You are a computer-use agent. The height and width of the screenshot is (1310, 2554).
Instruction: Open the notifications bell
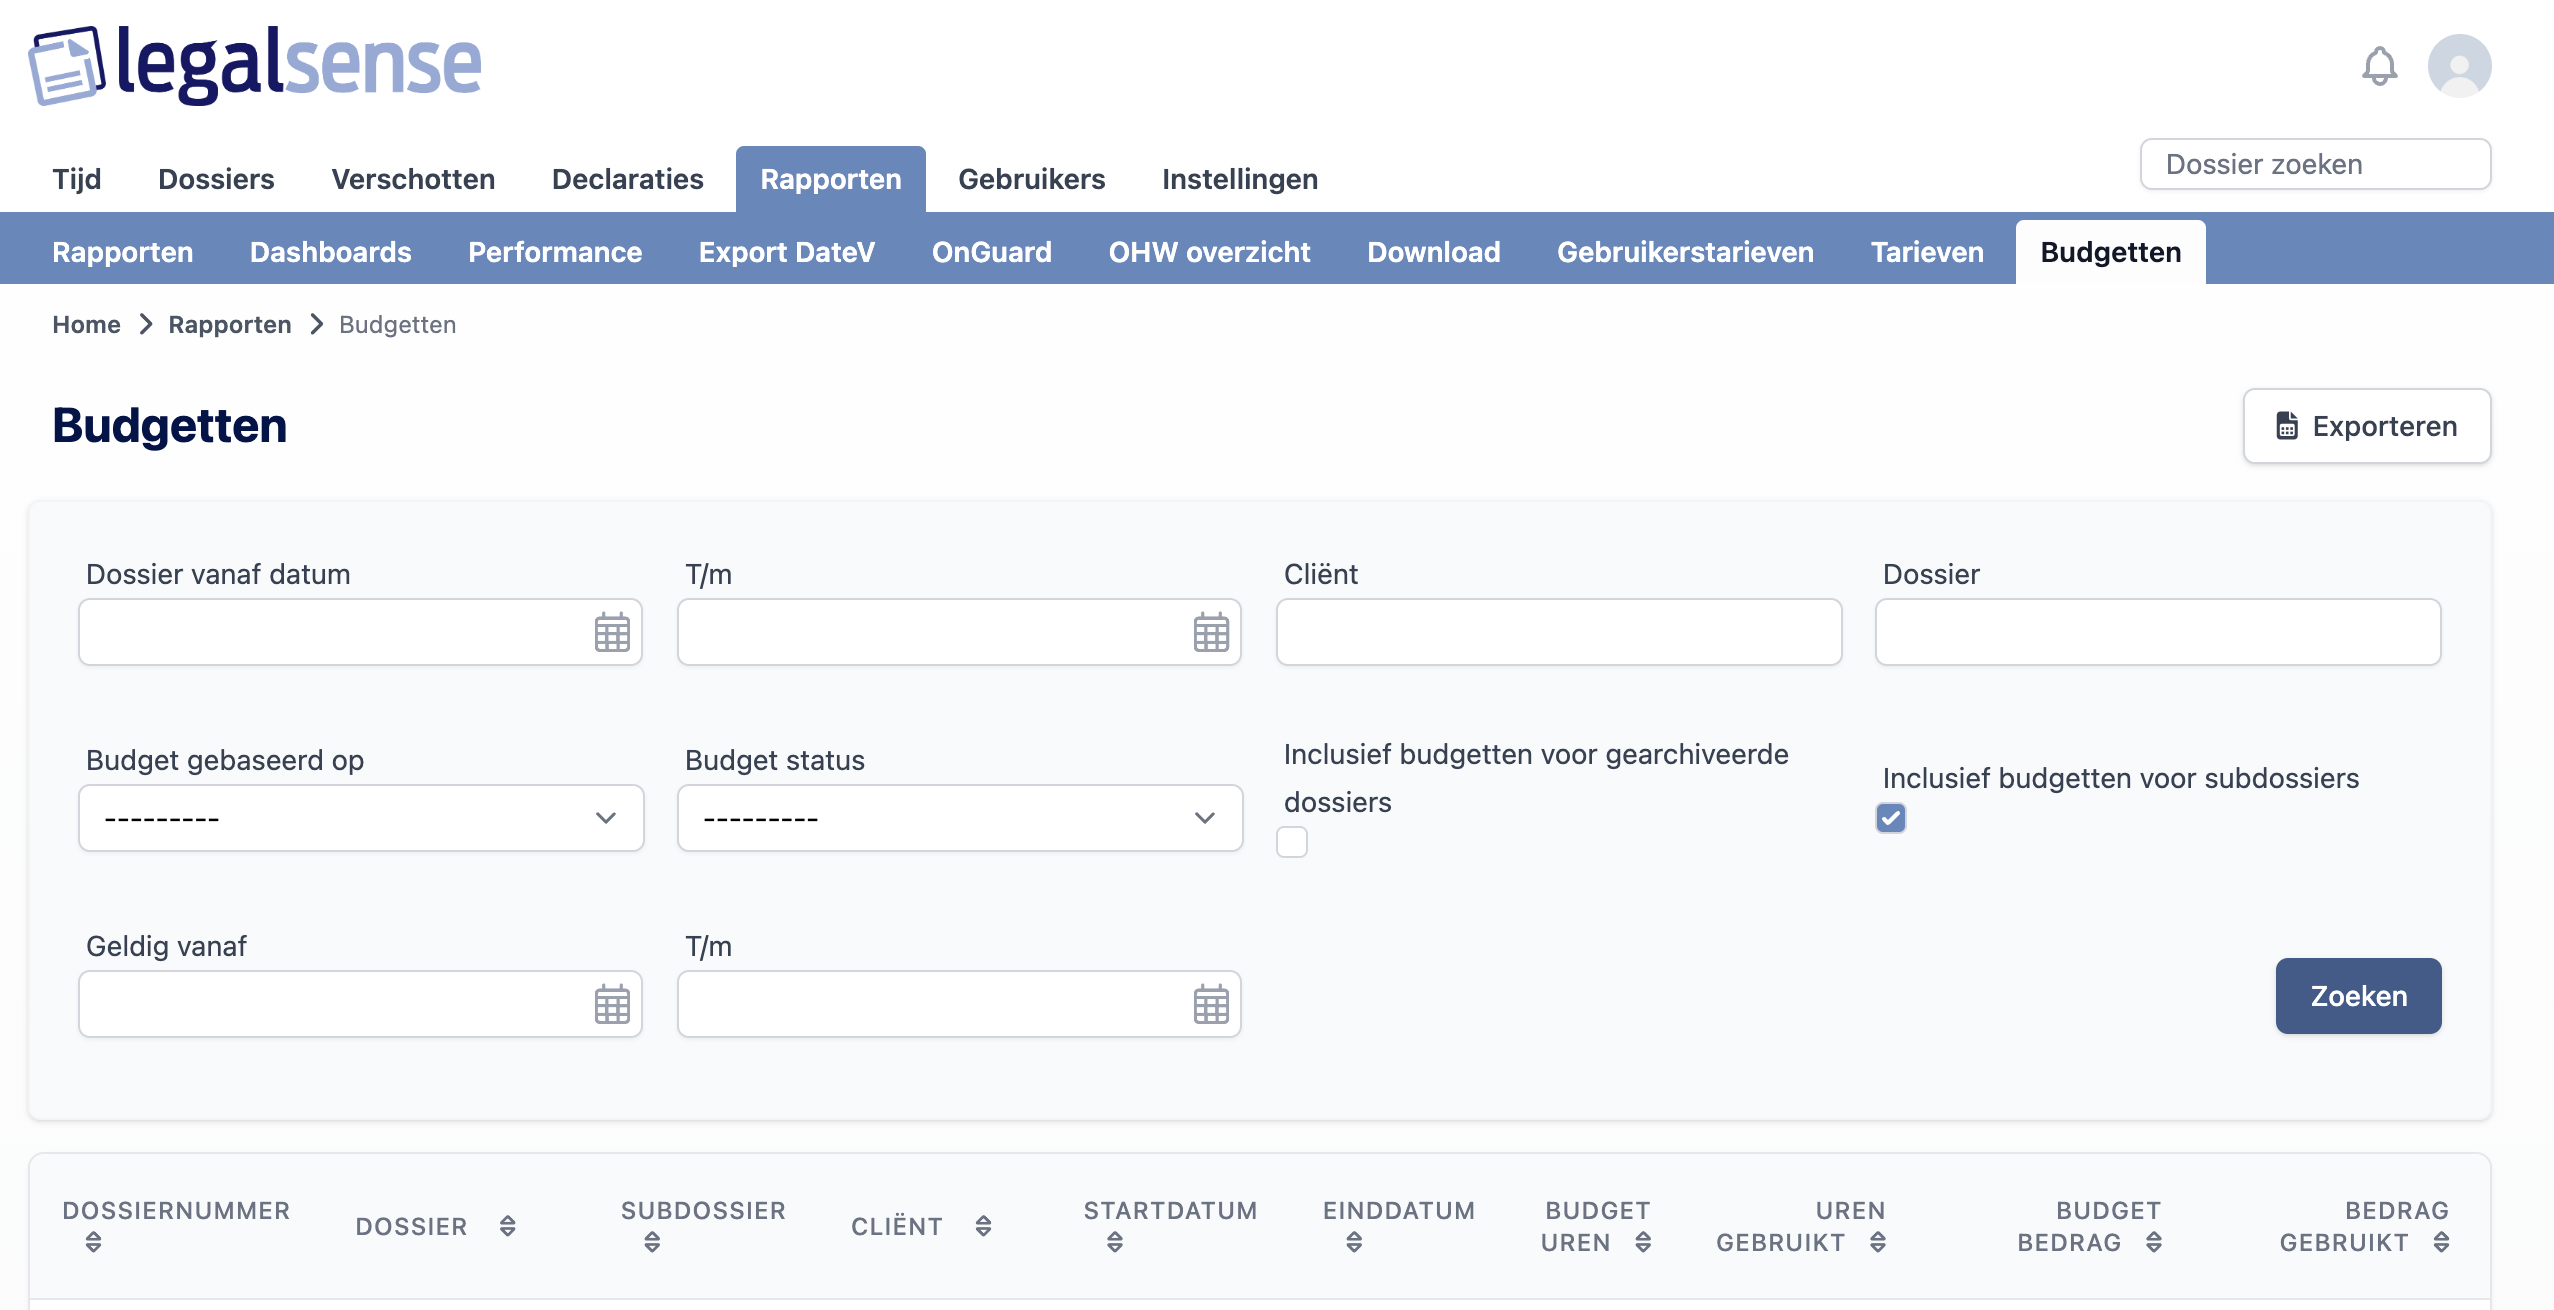pyautogui.click(x=2379, y=67)
